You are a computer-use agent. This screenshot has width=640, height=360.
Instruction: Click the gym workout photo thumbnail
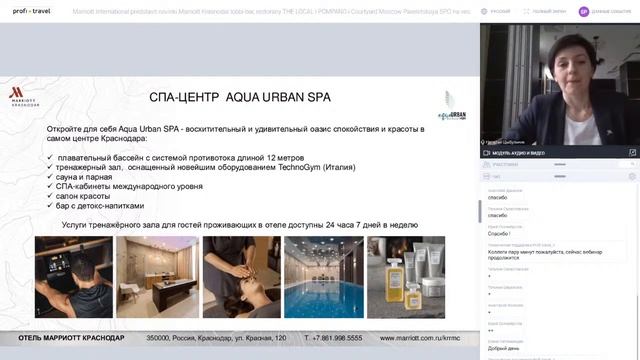(74, 277)
